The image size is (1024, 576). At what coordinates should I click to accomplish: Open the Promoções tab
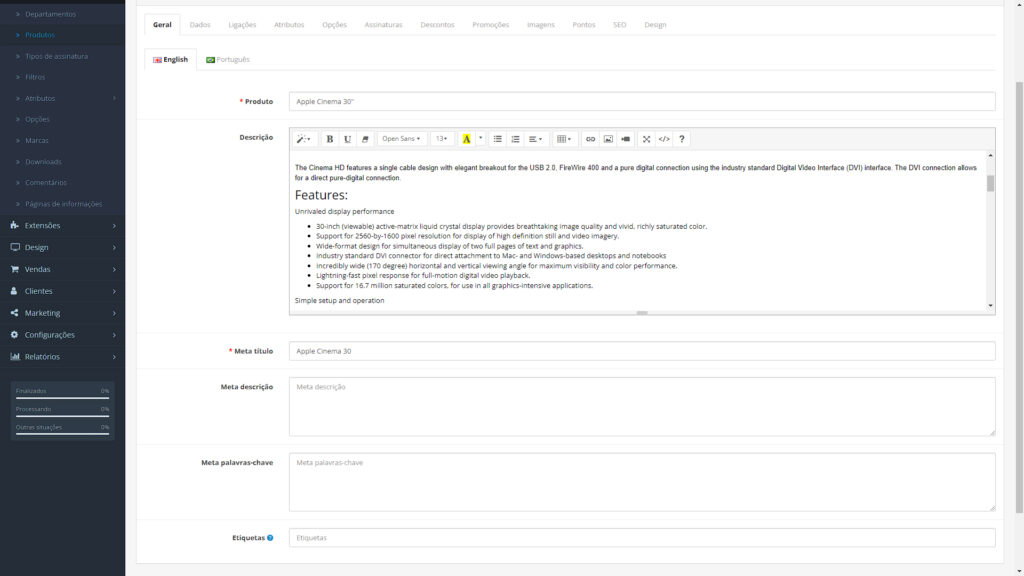pyautogui.click(x=490, y=25)
